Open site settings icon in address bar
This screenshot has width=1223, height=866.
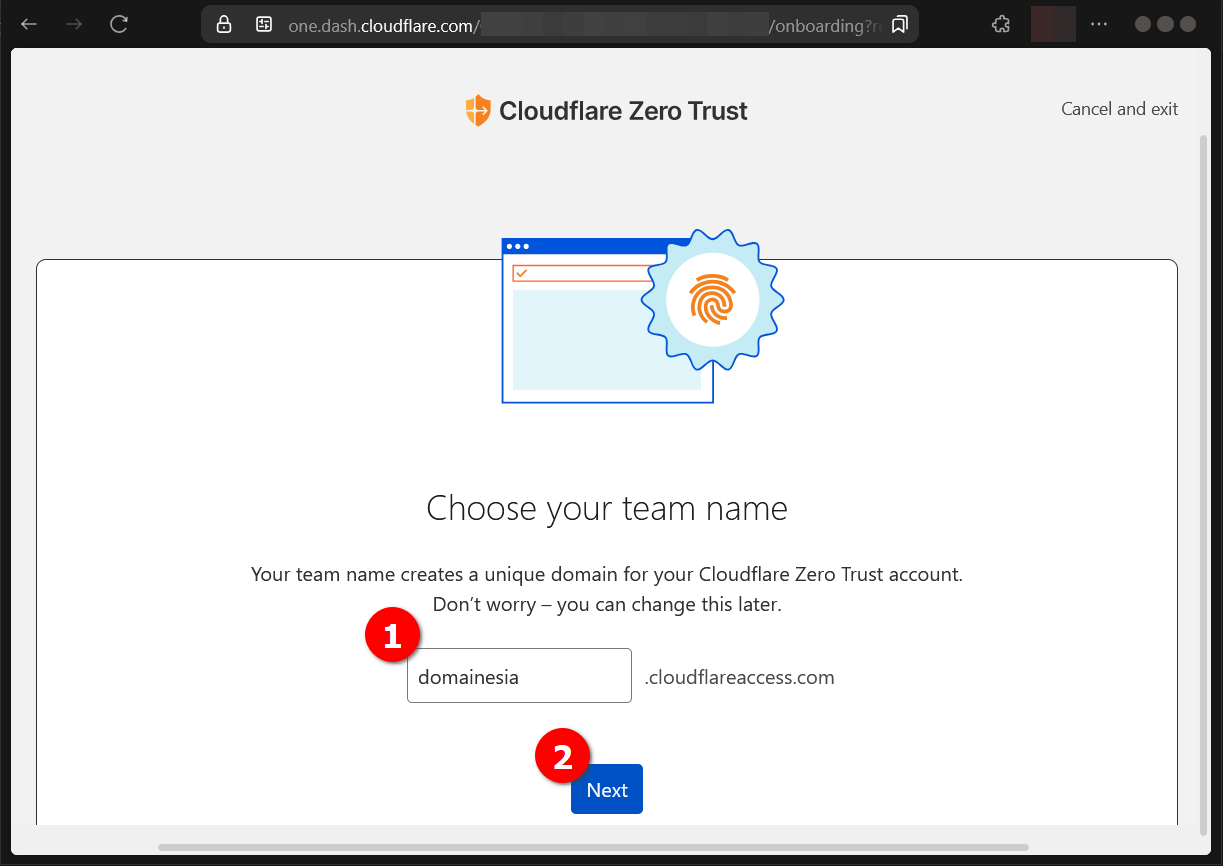(264, 24)
